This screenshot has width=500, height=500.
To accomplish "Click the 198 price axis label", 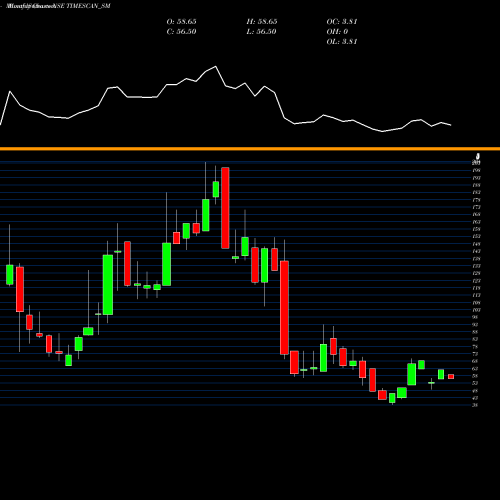I will pos(476,170).
